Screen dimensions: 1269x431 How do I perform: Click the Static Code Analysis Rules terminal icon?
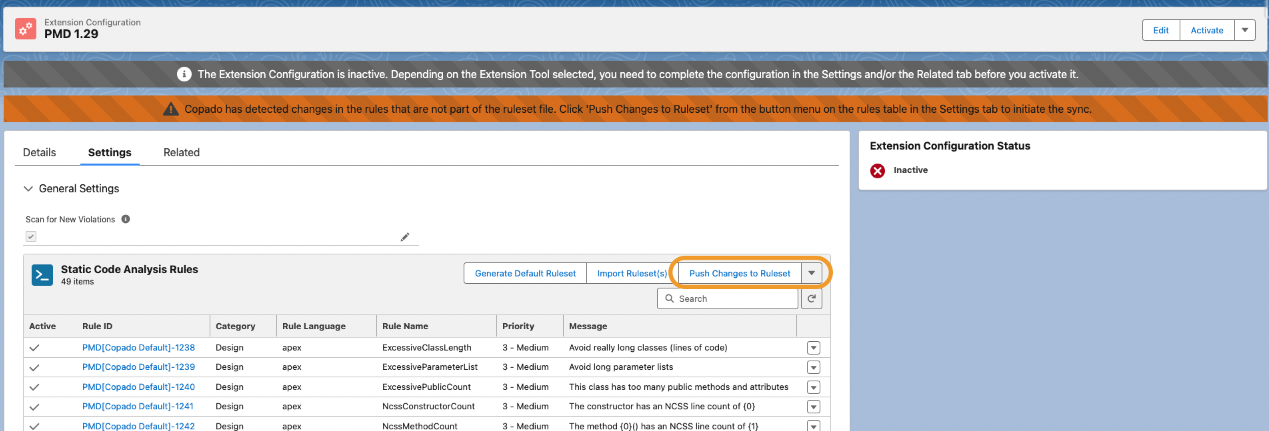(42, 275)
